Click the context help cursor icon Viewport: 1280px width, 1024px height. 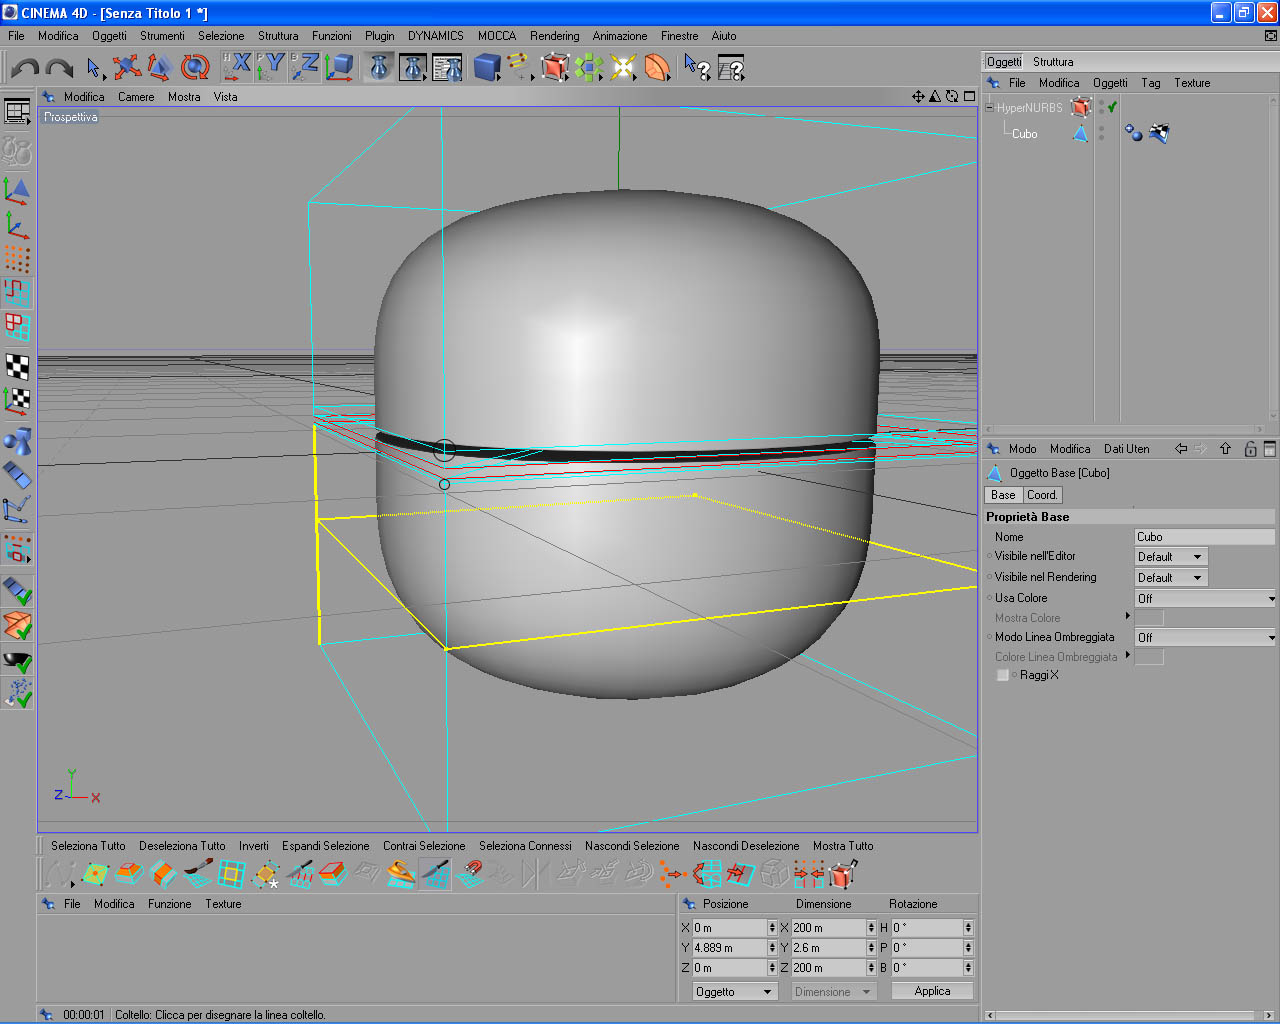pyautogui.click(x=697, y=68)
